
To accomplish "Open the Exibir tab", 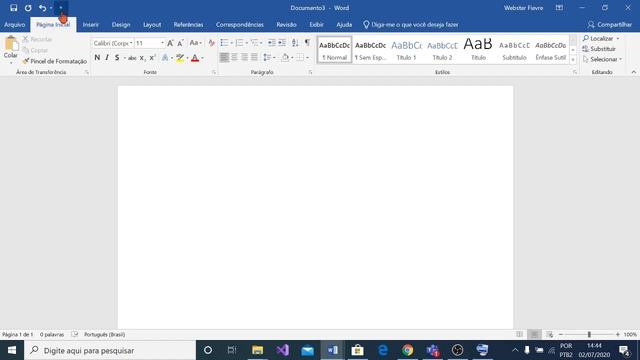I will [316, 24].
